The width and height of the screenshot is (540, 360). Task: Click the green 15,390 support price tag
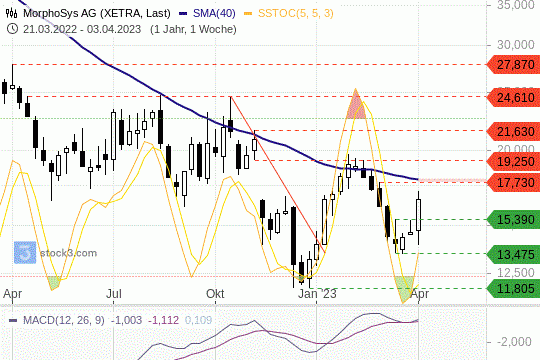click(513, 219)
